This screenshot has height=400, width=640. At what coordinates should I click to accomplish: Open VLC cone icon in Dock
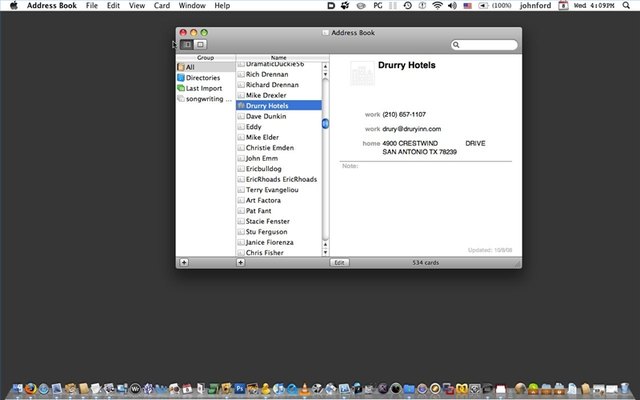[x=304, y=389]
